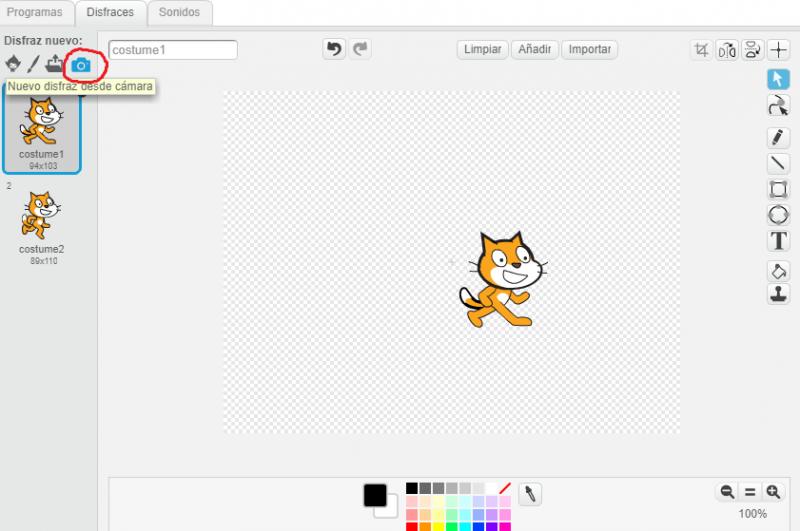Open the Disfraces tab
The height and width of the screenshot is (531, 800).
click(110, 12)
